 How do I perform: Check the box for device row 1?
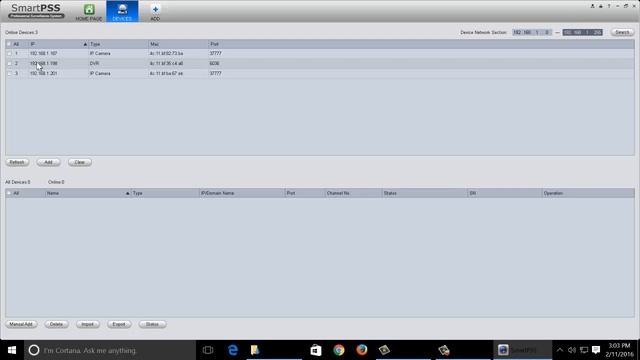(x=9, y=53)
